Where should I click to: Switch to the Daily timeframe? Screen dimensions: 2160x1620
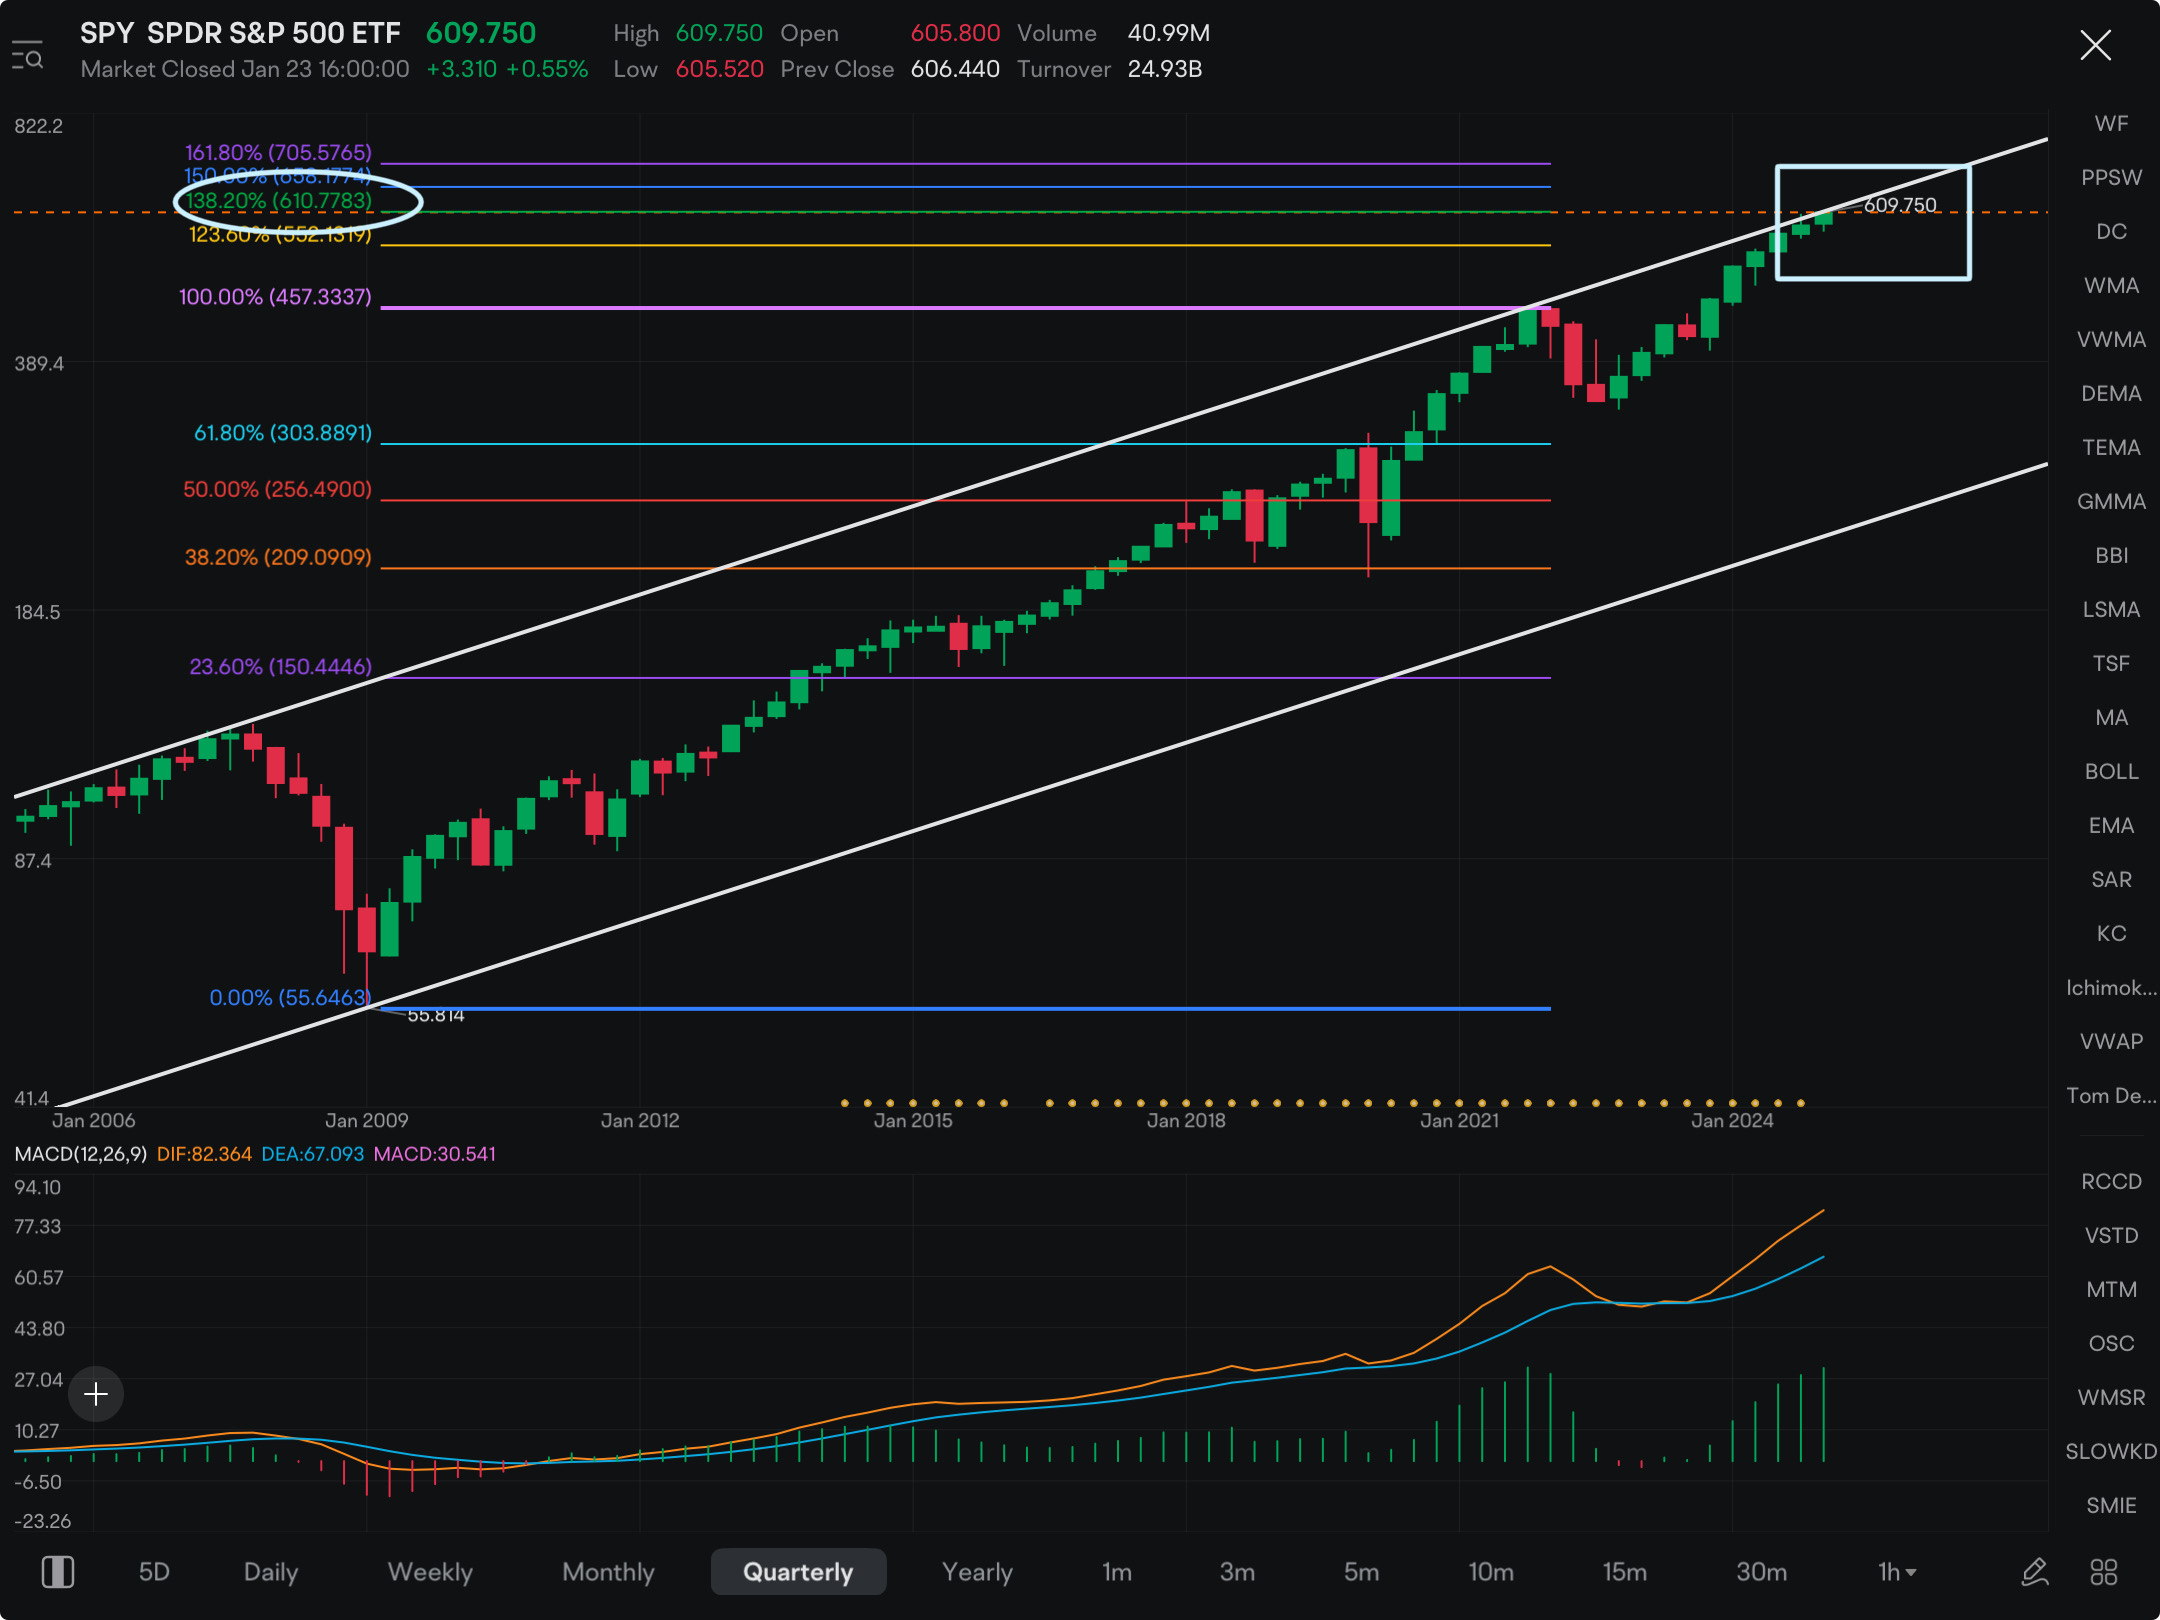[271, 1572]
